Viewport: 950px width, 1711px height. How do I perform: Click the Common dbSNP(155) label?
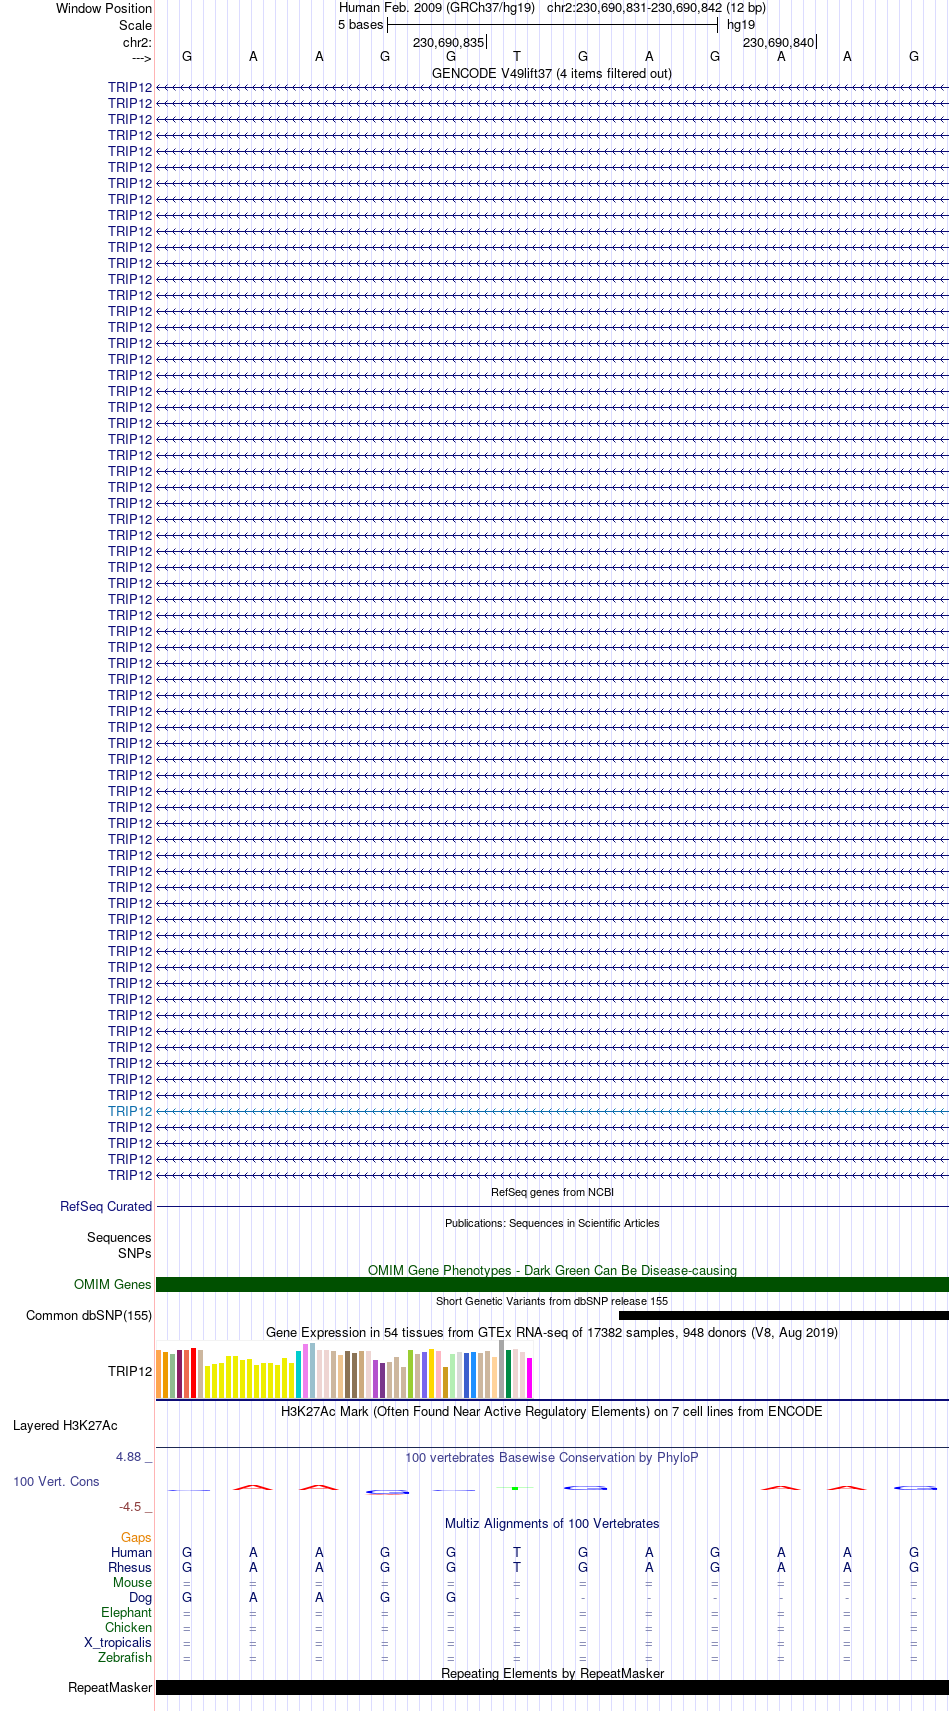coord(89,1315)
